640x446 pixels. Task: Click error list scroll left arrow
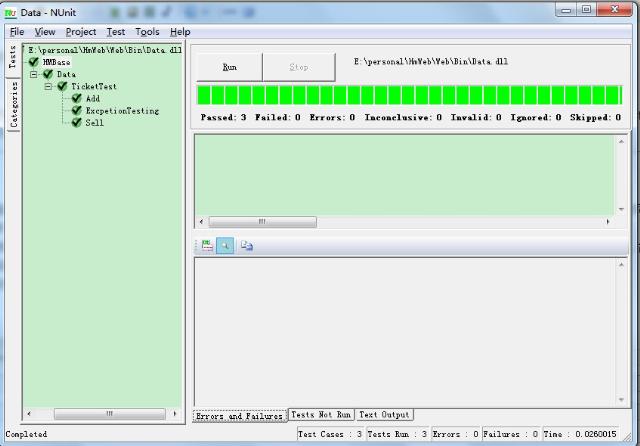click(201, 222)
